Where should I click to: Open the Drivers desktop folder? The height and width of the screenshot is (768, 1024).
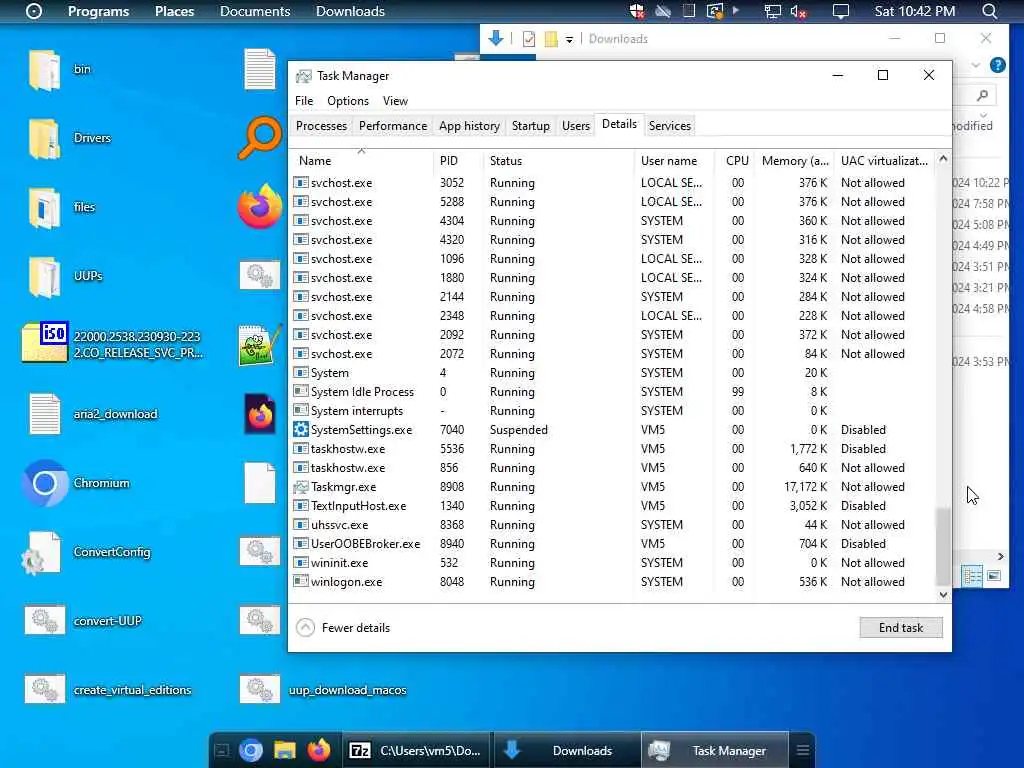(x=44, y=138)
